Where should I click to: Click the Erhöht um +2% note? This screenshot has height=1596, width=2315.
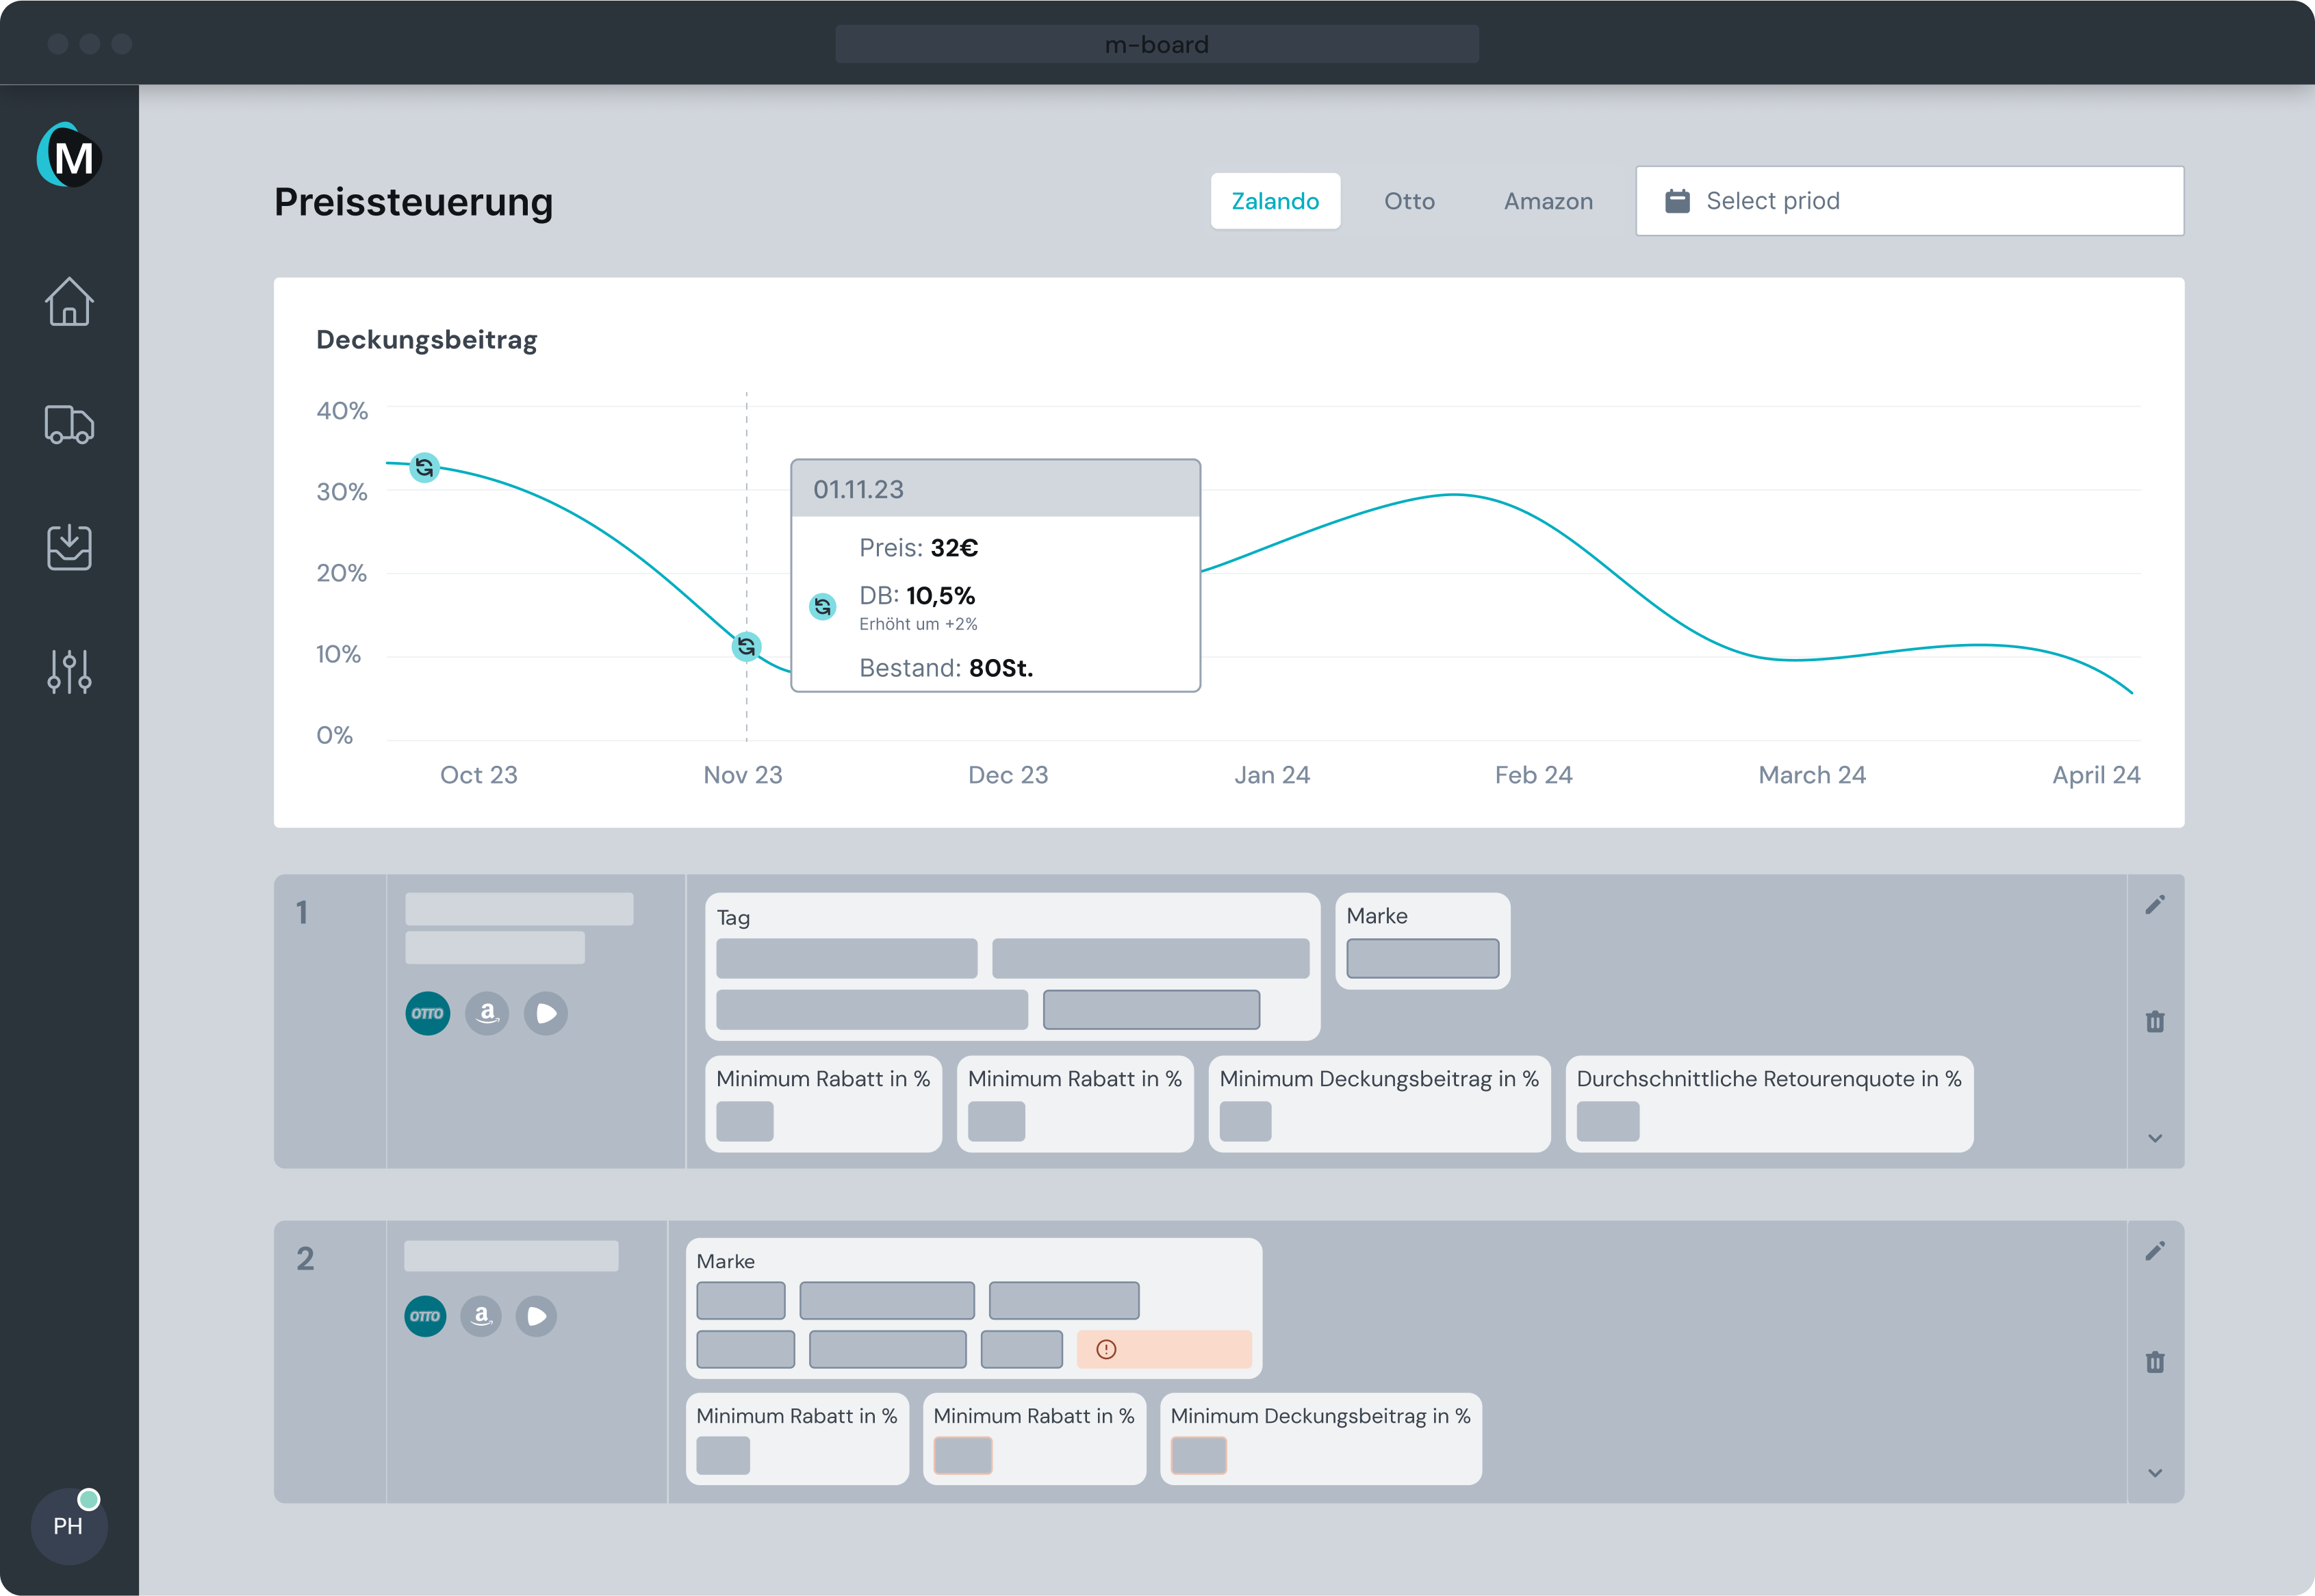[918, 624]
